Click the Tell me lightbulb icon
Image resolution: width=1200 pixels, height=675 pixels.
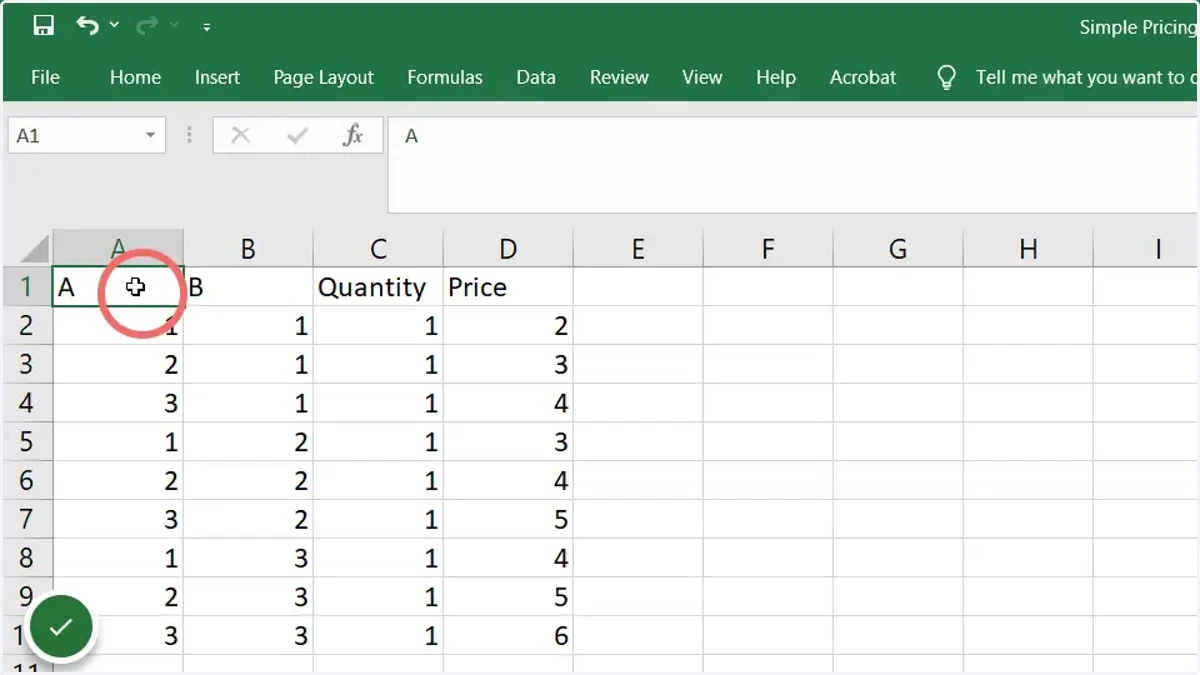tap(946, 78)
